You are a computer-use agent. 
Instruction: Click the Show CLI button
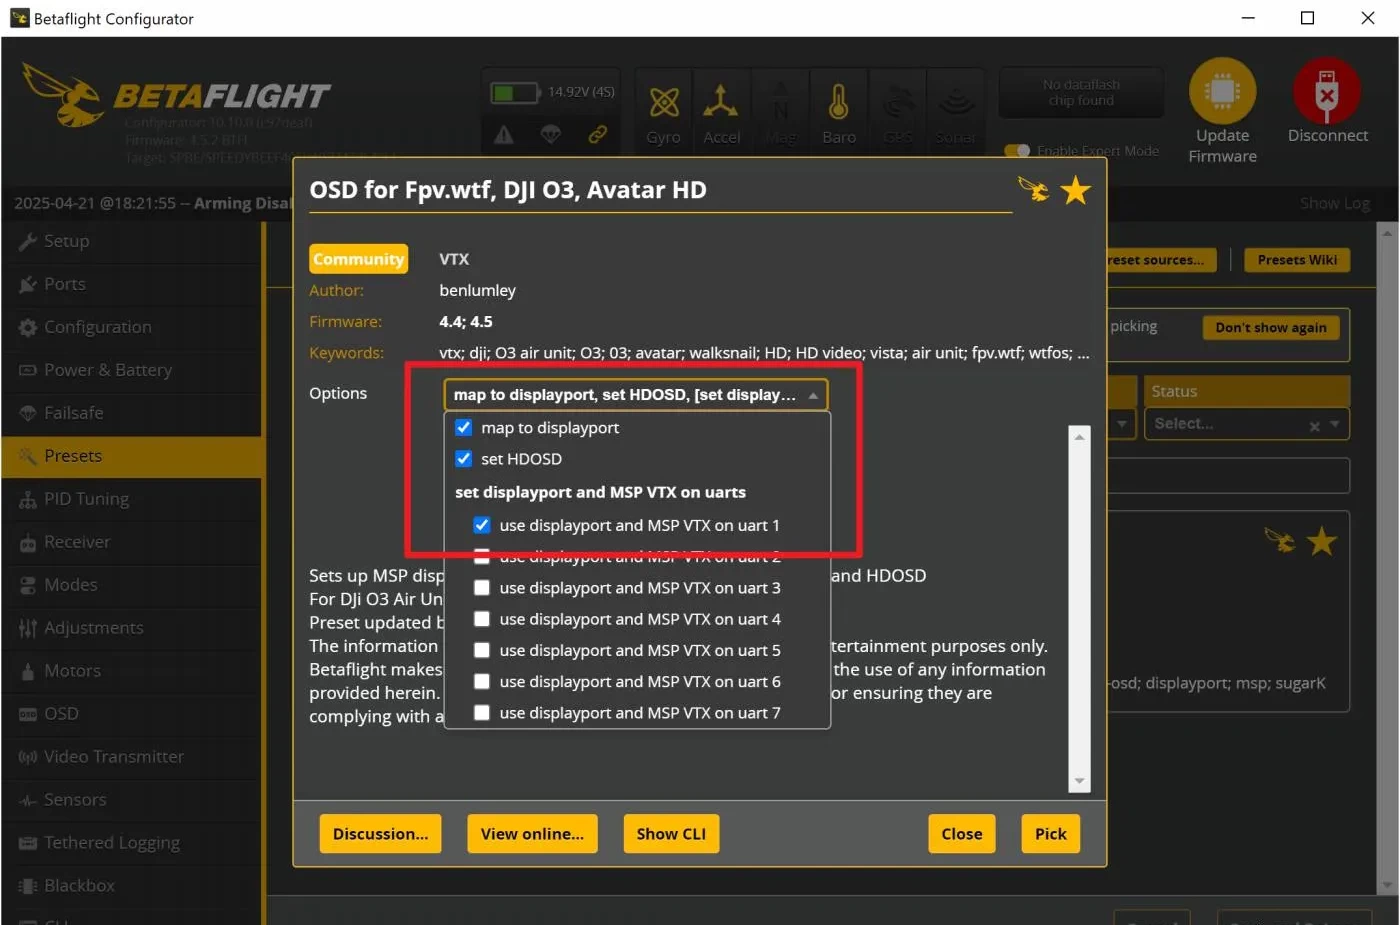671,834
